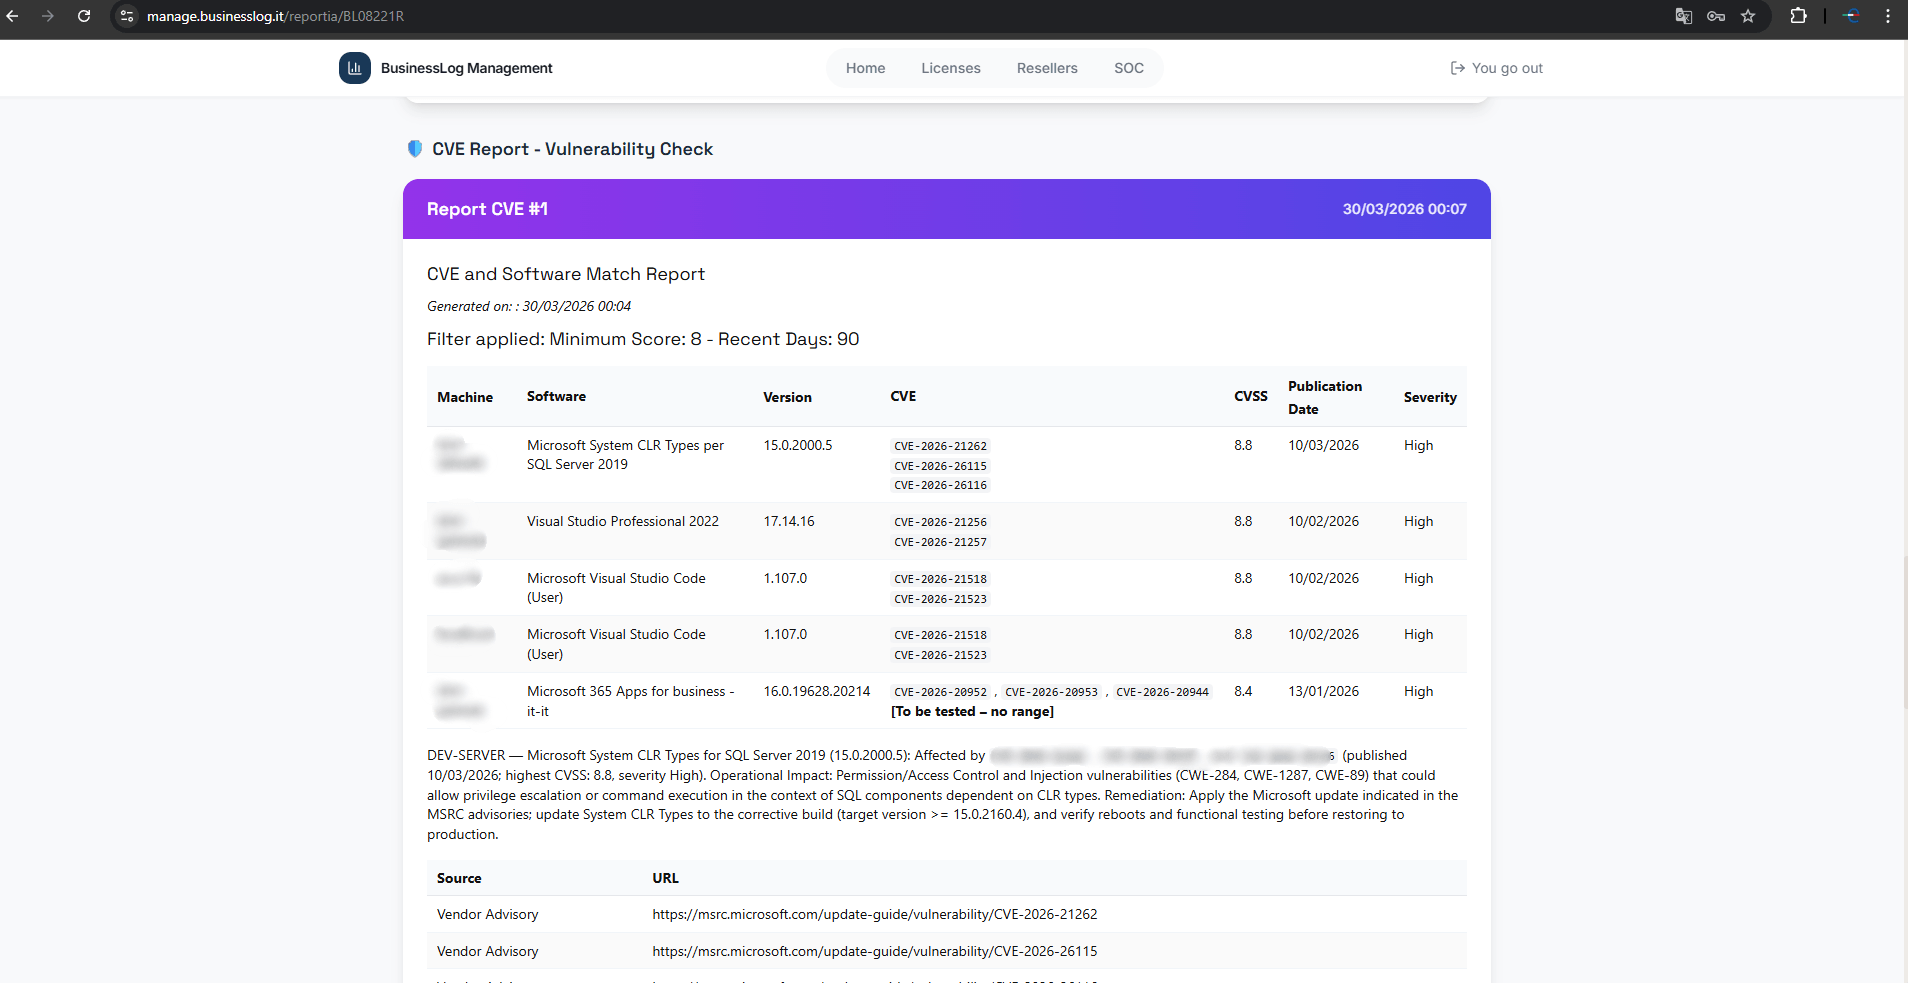
Task: Click publication date 10/03/2026
Action: pos(1323,445)
